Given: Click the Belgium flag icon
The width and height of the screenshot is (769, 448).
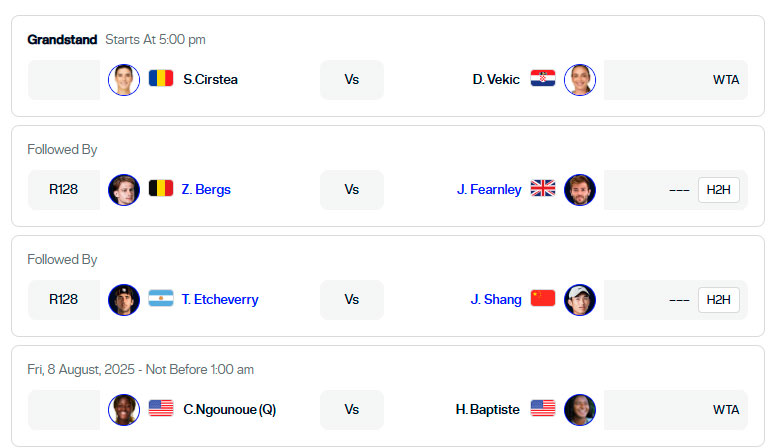Looking at the screenshot, I should (161, 188).
